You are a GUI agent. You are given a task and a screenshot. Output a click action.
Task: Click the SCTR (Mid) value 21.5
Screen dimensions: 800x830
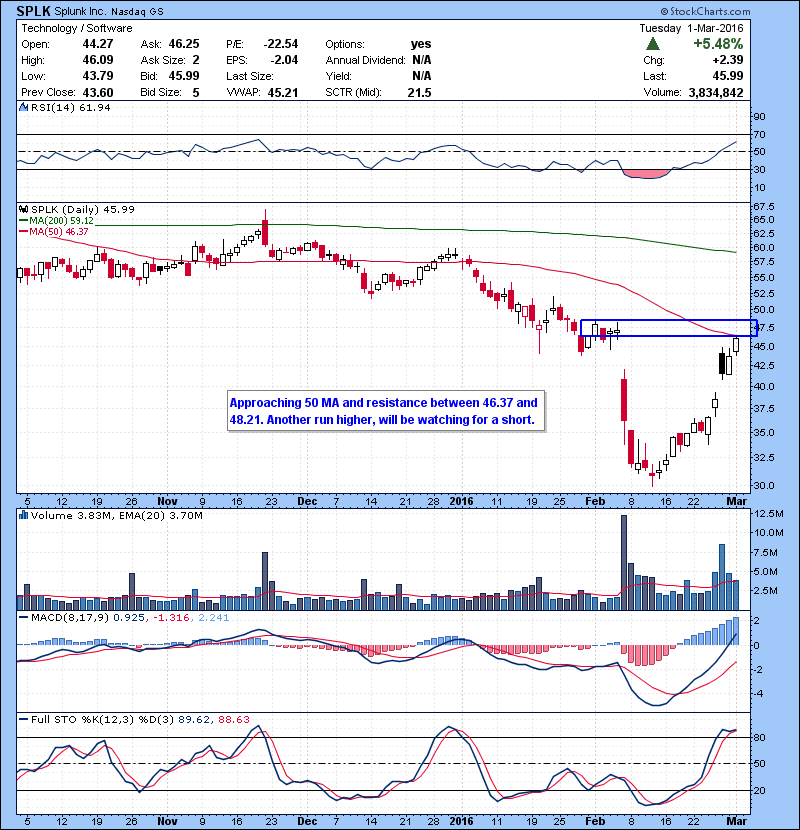click(x=419, y=92)
